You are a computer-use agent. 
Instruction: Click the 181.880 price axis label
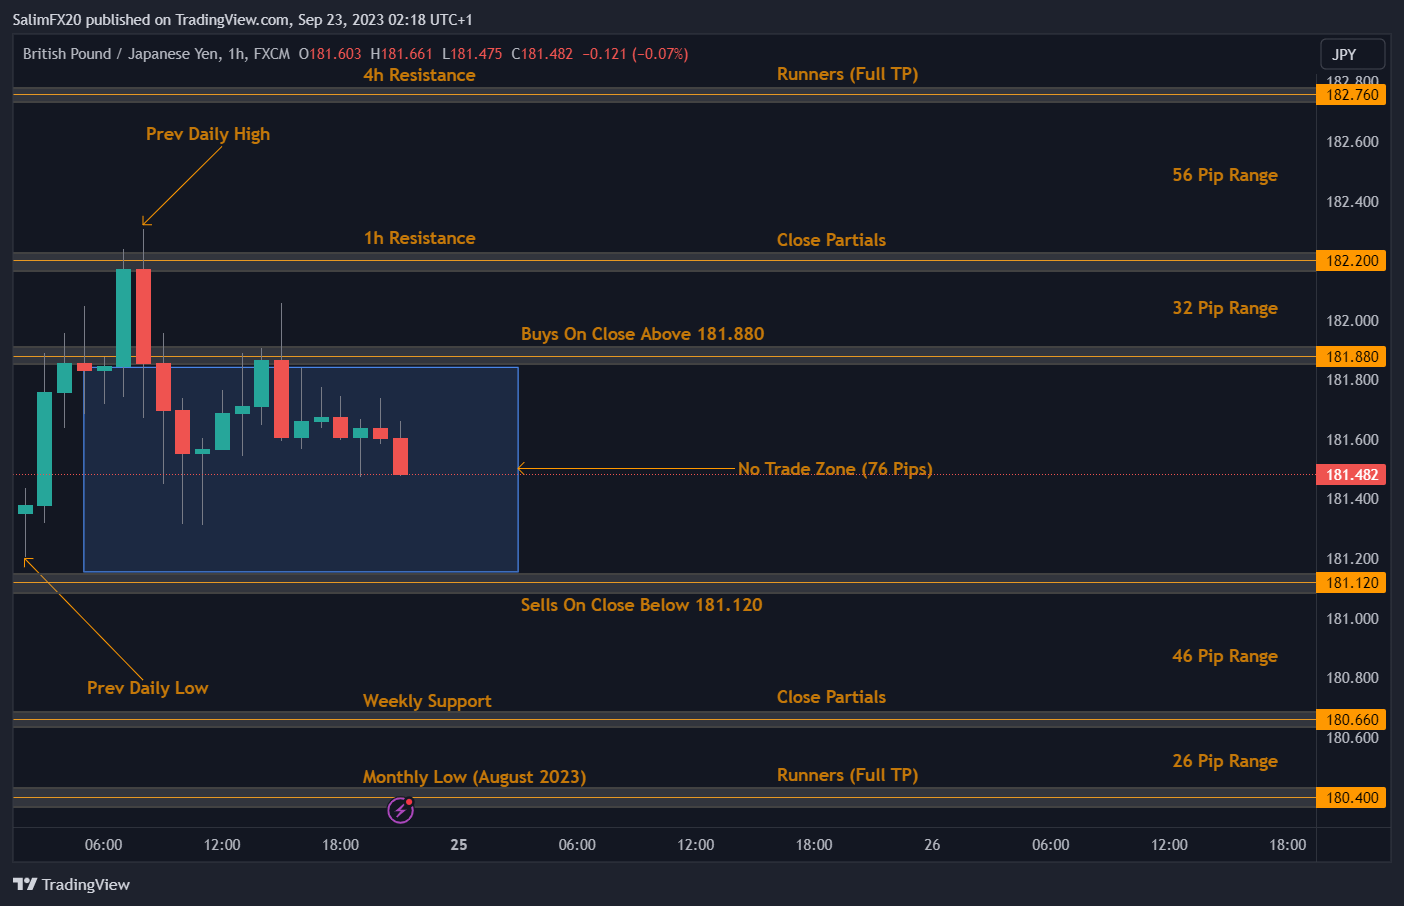tap(1351, 357)
